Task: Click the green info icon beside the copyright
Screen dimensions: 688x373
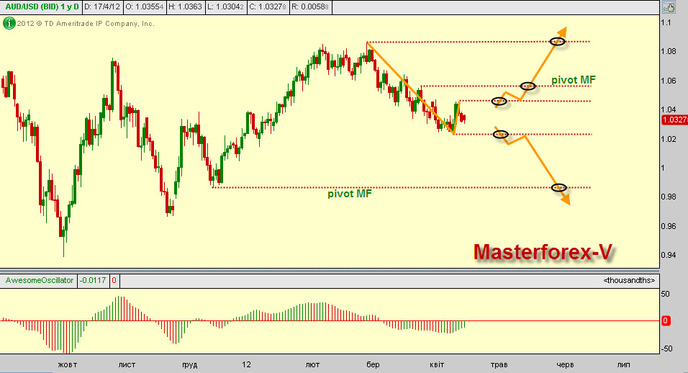Action: 9,23
